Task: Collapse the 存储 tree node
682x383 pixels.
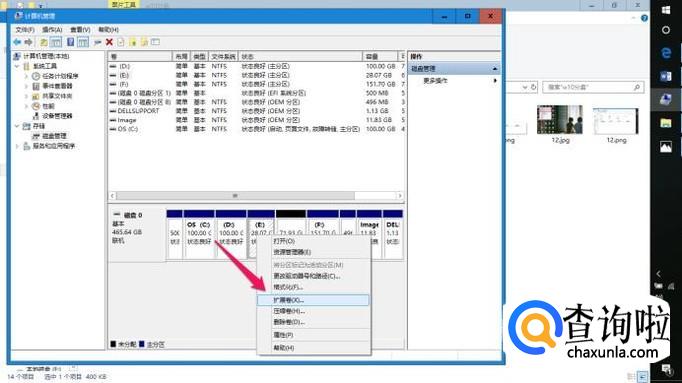Action: click(17, 126)
